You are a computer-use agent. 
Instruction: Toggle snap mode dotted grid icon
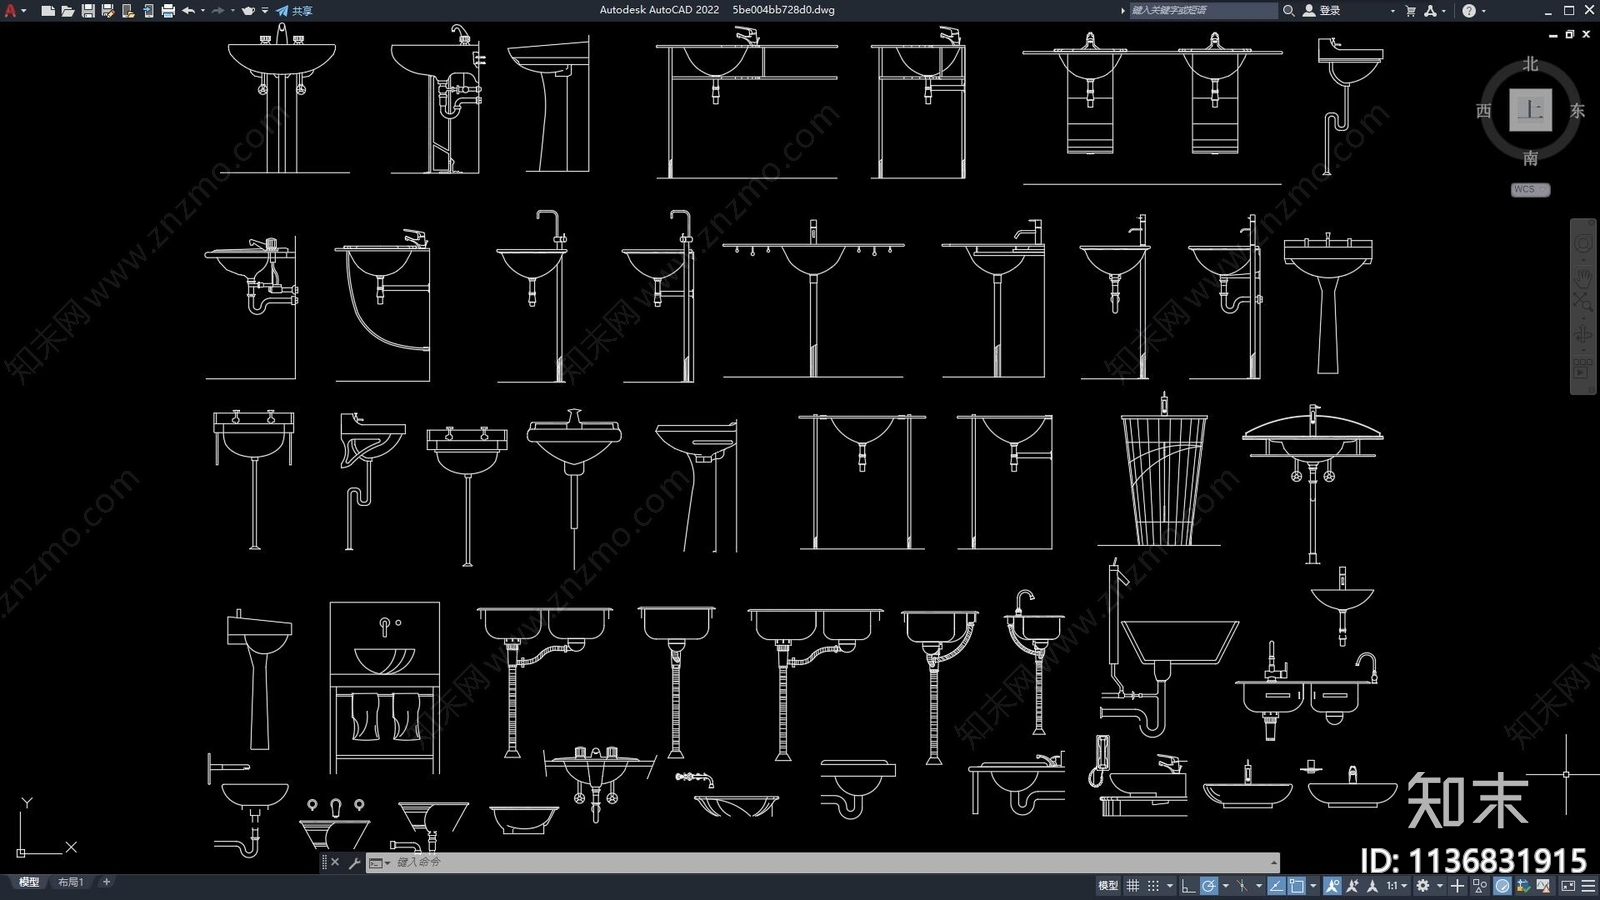point(1153,886)
